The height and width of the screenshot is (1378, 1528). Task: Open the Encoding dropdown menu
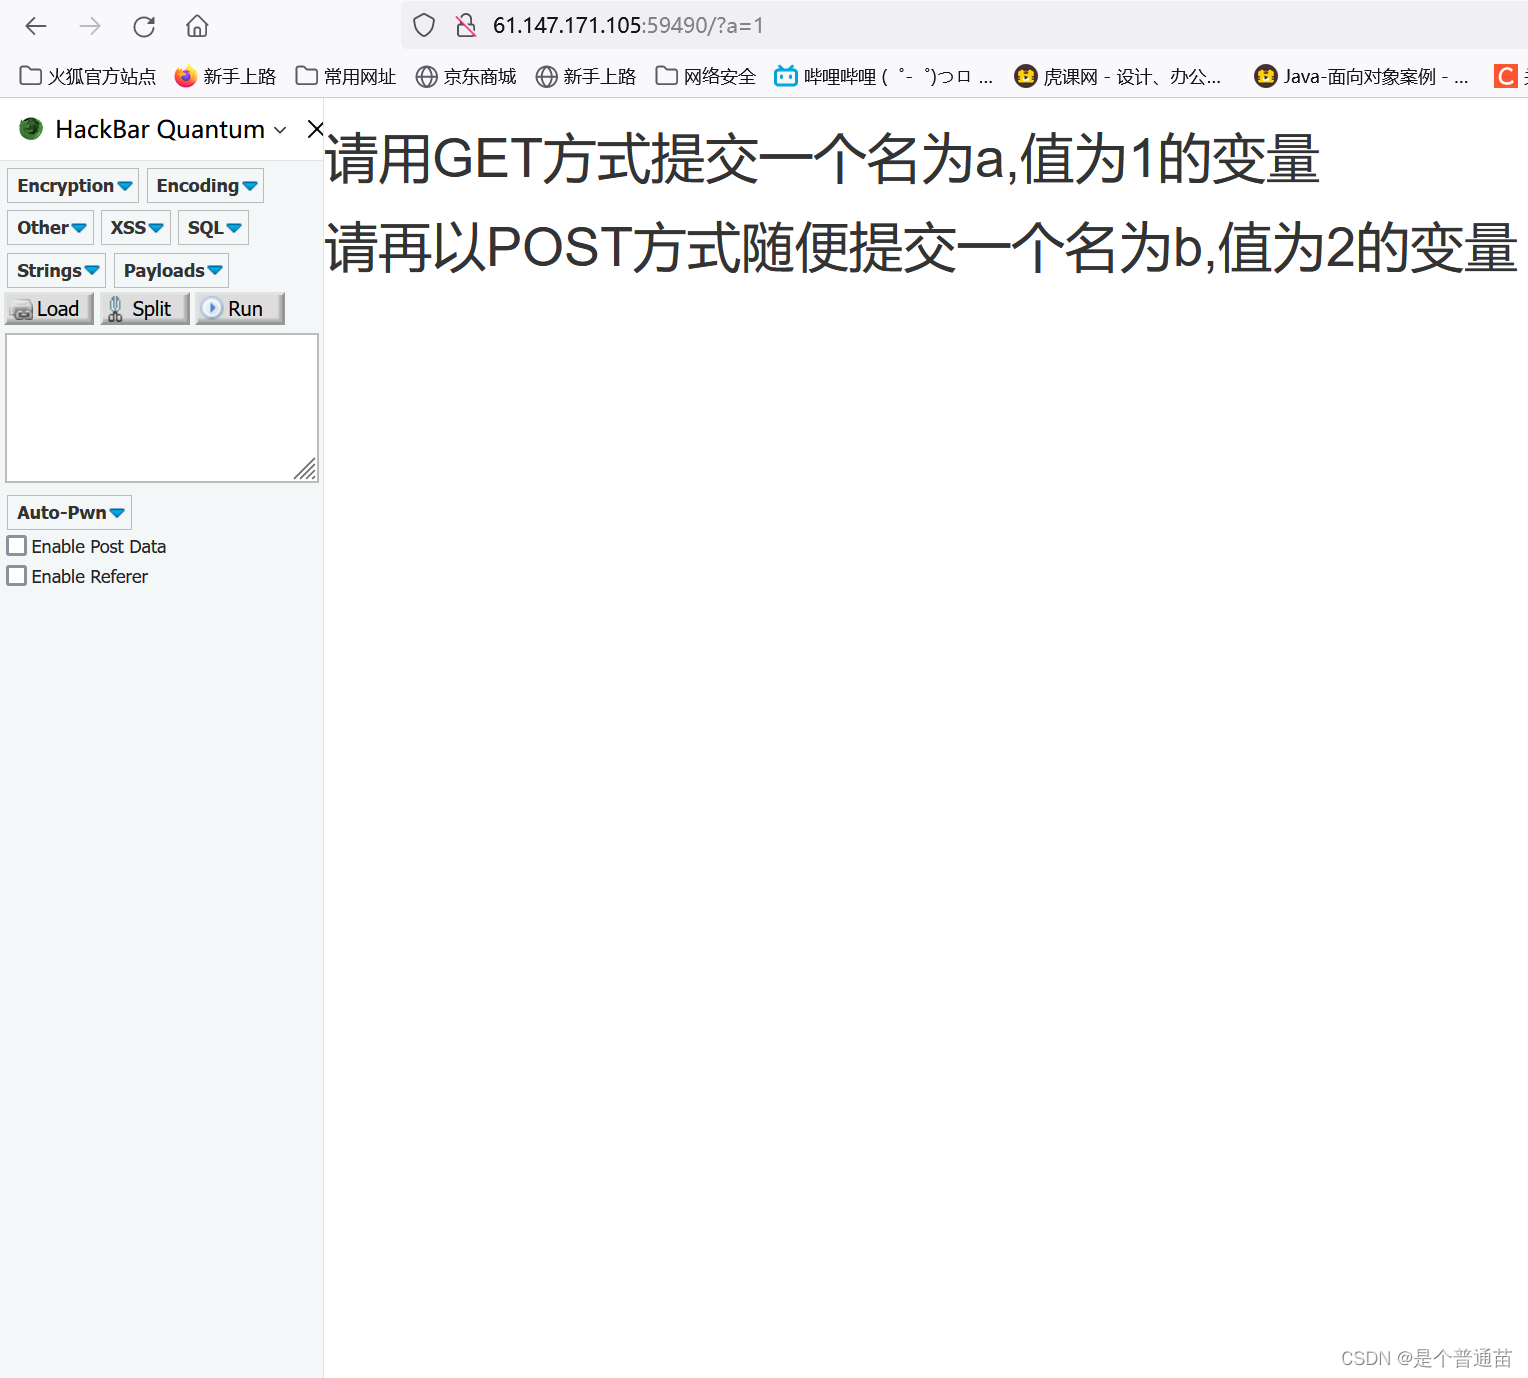click(x=205, y=186)
